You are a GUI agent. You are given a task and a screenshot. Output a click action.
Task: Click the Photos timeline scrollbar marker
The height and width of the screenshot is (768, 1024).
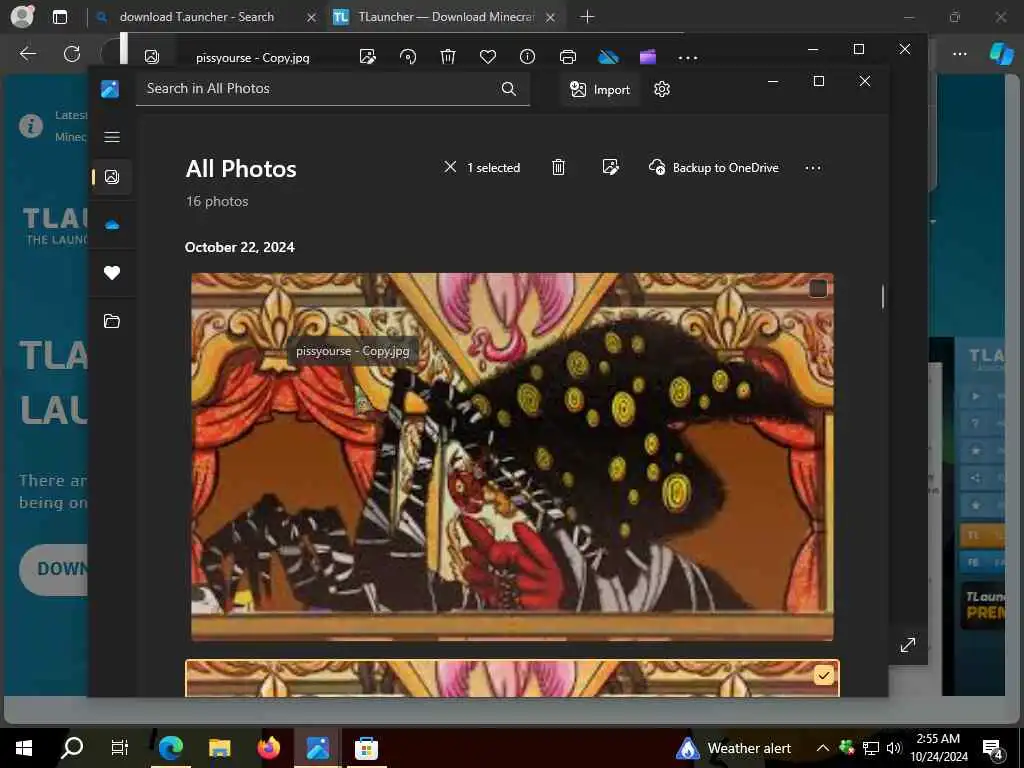883,296
